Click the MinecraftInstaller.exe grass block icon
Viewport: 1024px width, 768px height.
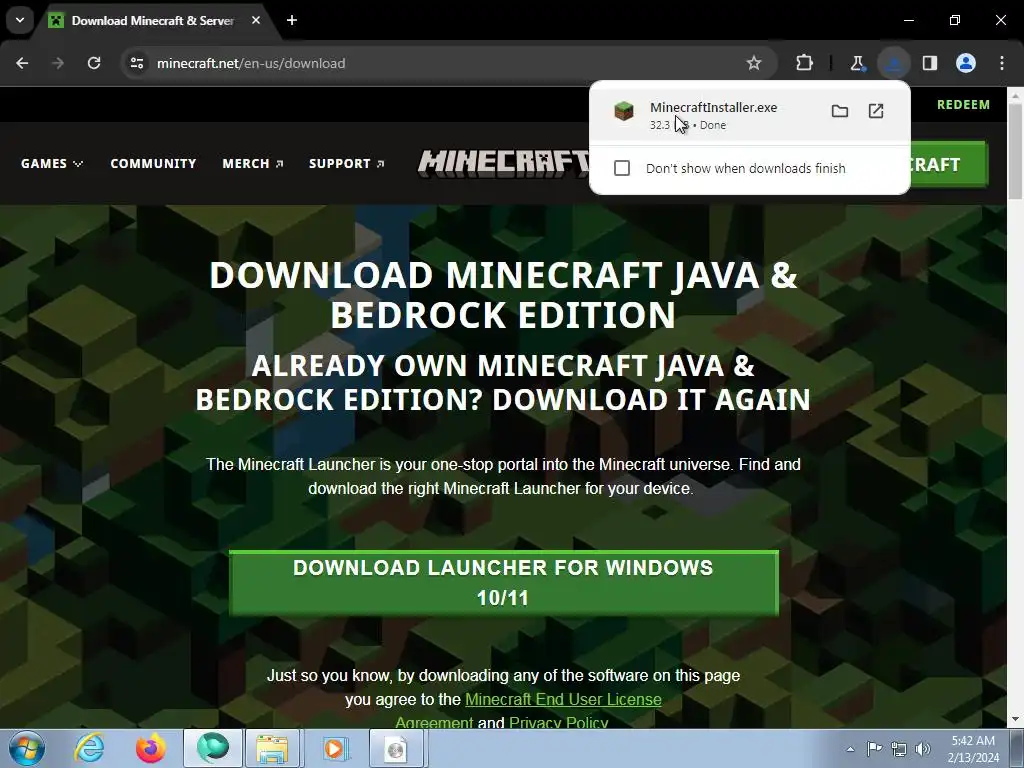[x=624, y=111]
